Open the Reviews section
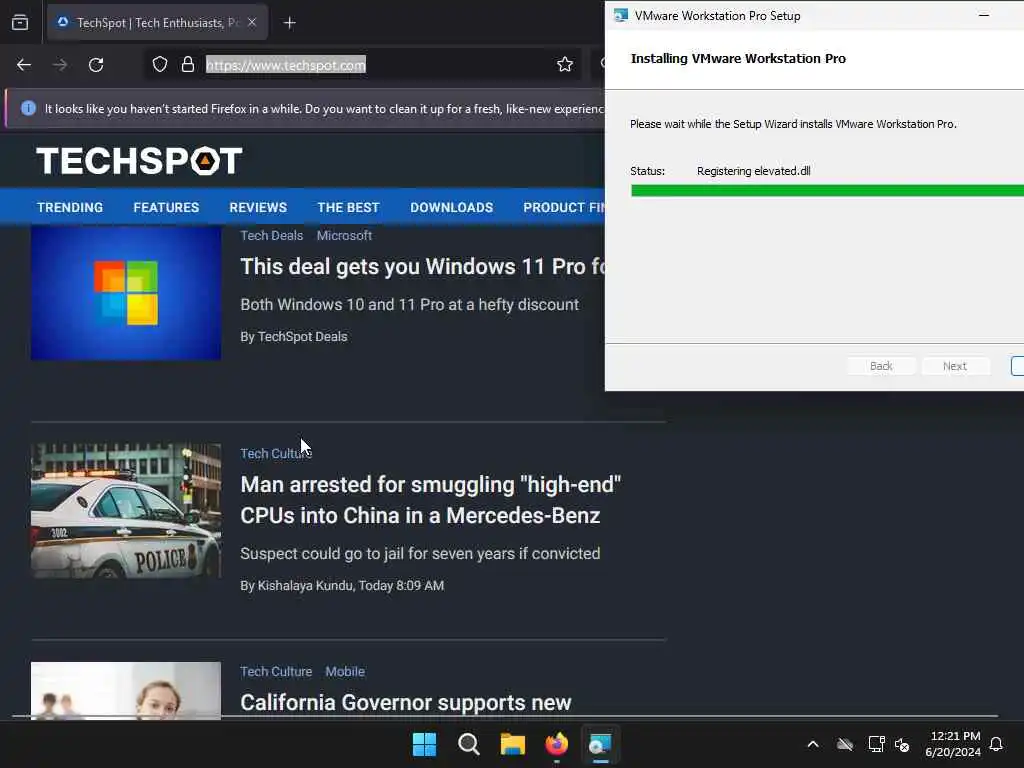 [x=258, y=207]
